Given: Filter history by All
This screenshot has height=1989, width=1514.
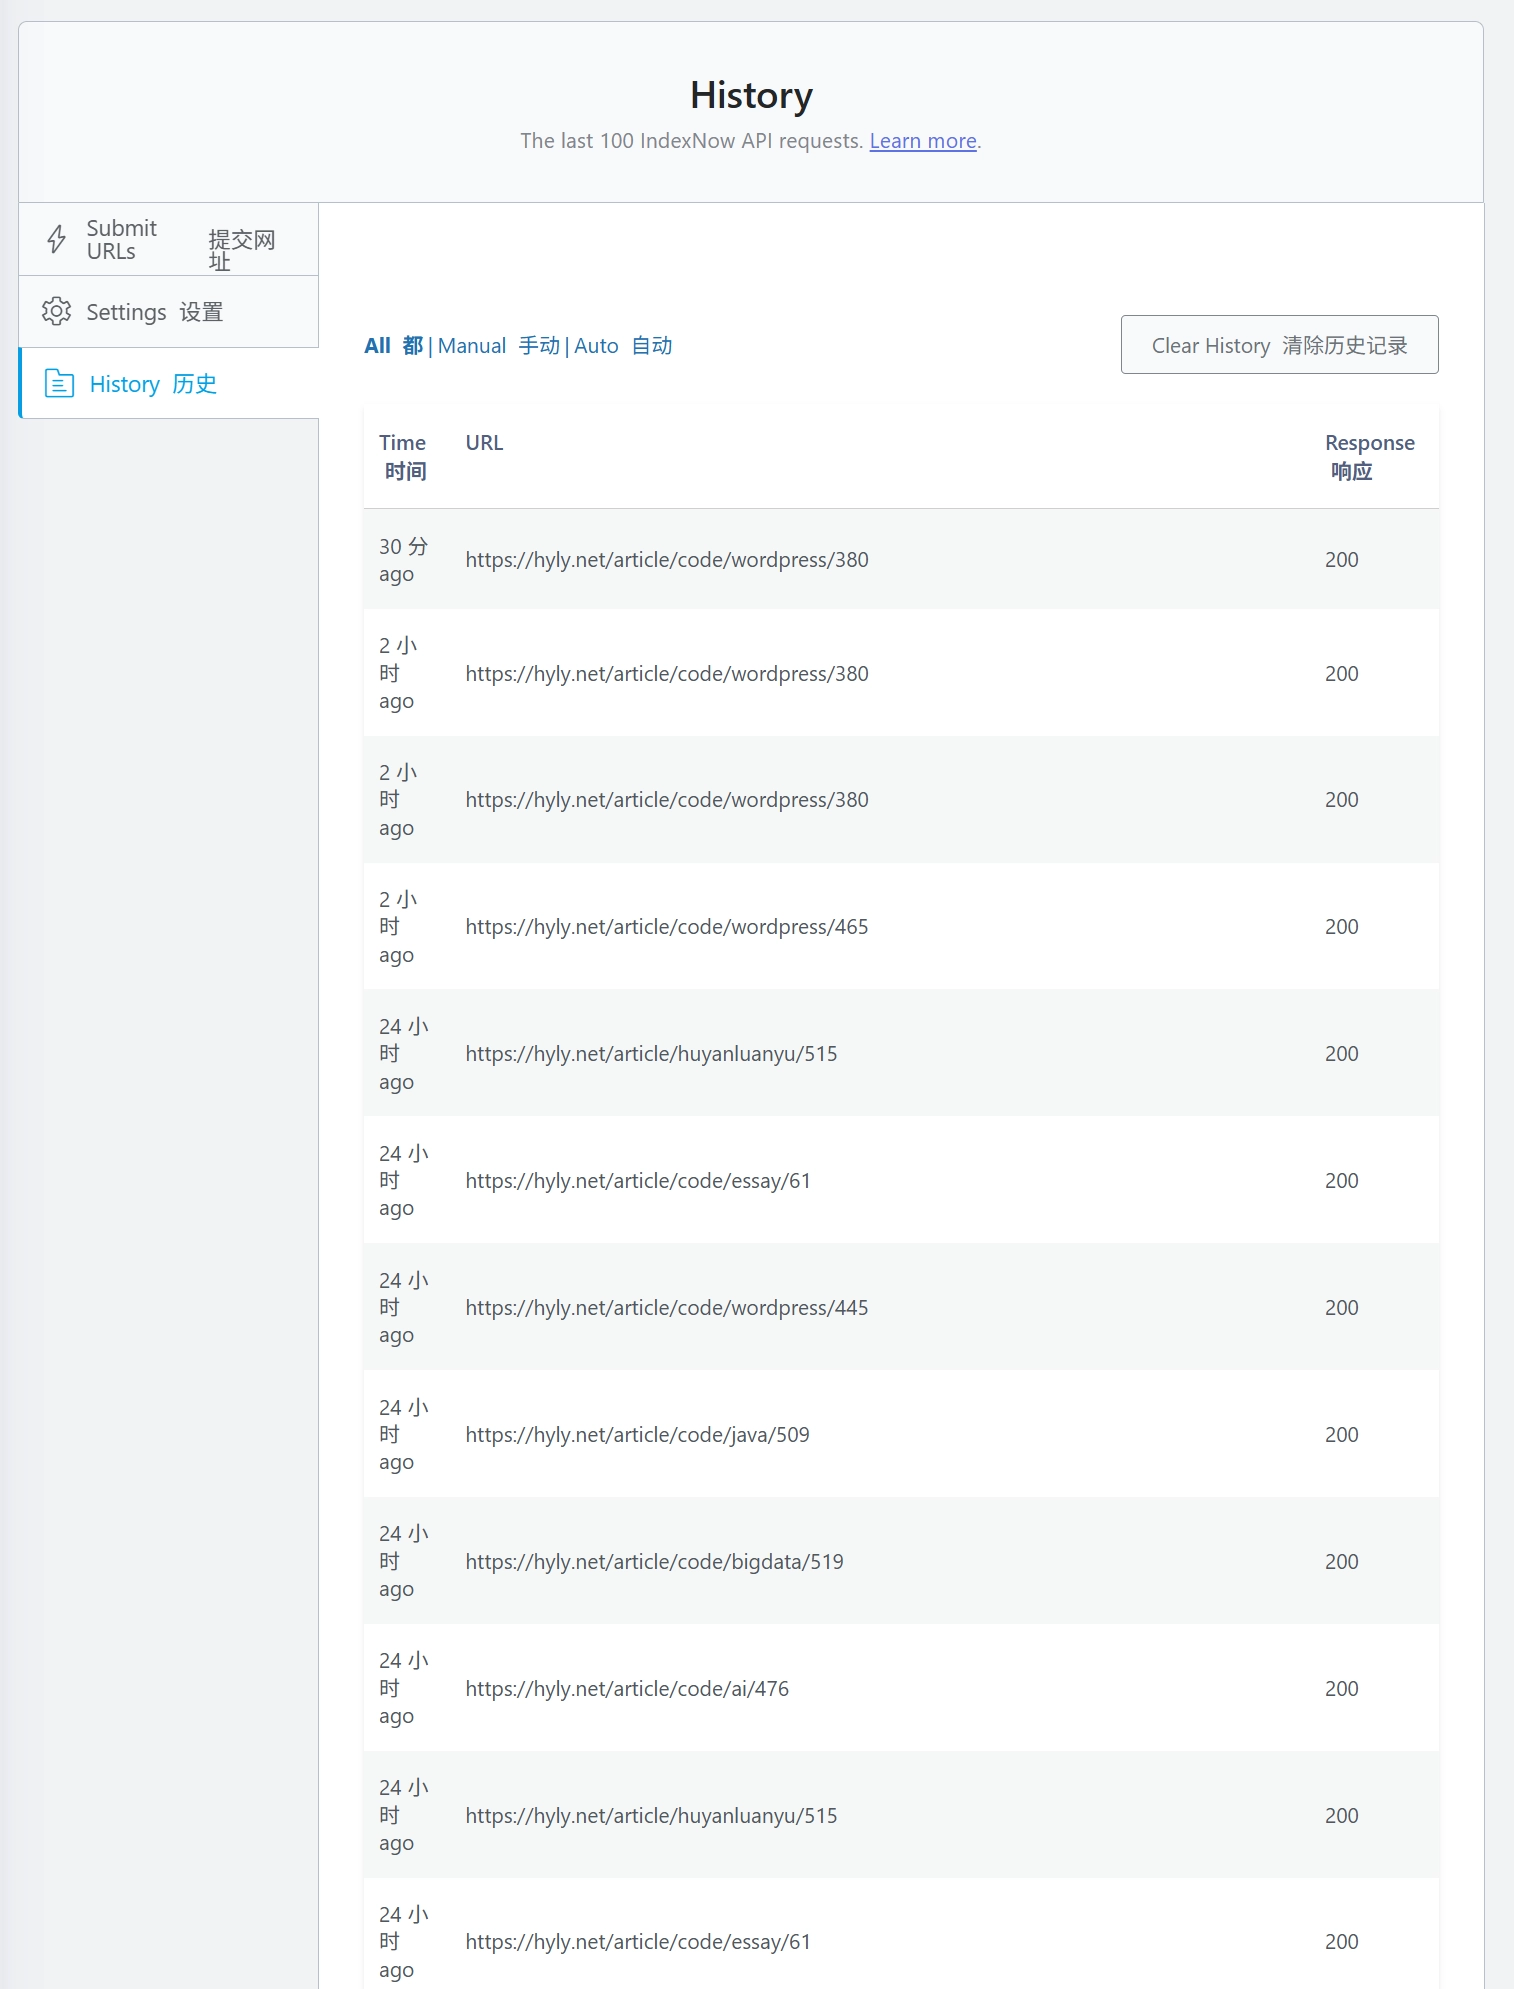Looking at the screenshot, I should 393,346.
